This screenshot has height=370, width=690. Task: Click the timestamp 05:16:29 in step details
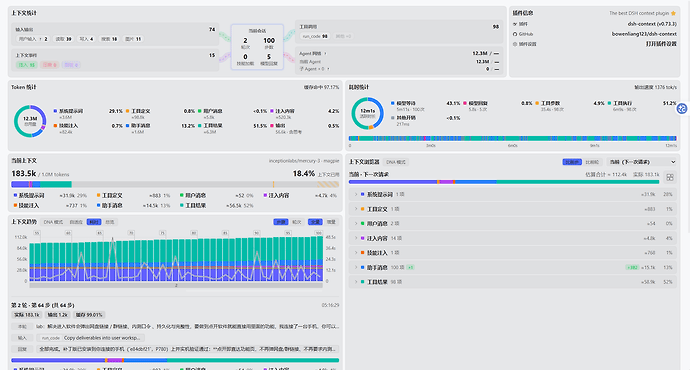330,305
